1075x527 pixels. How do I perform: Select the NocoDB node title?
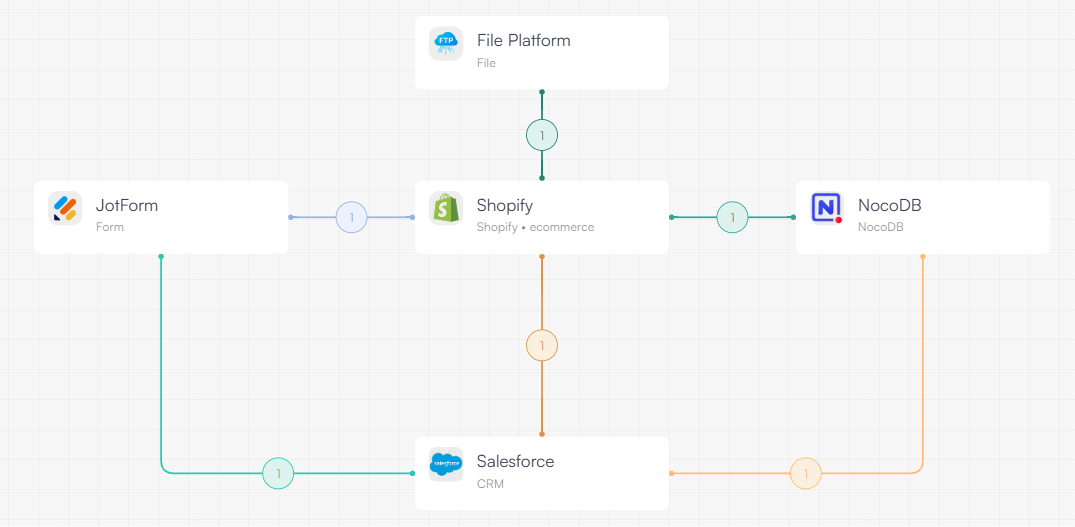(889, 206)
